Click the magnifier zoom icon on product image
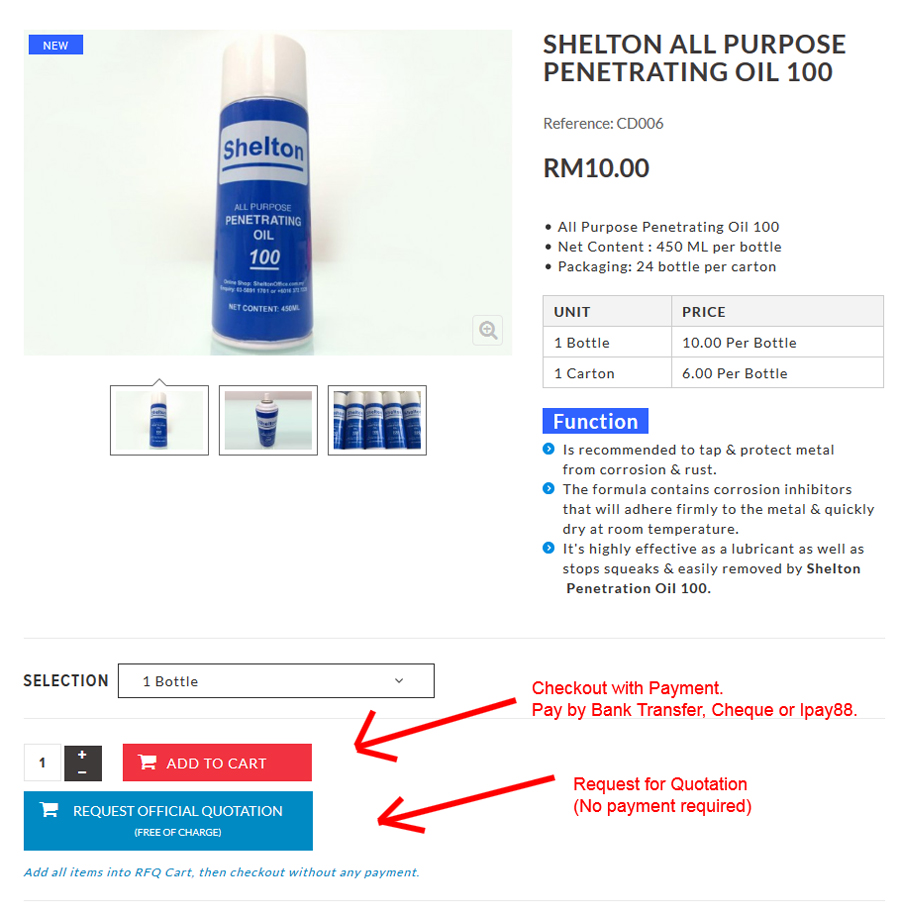Screen dimensions: 900x916 (x=488, y=330)
